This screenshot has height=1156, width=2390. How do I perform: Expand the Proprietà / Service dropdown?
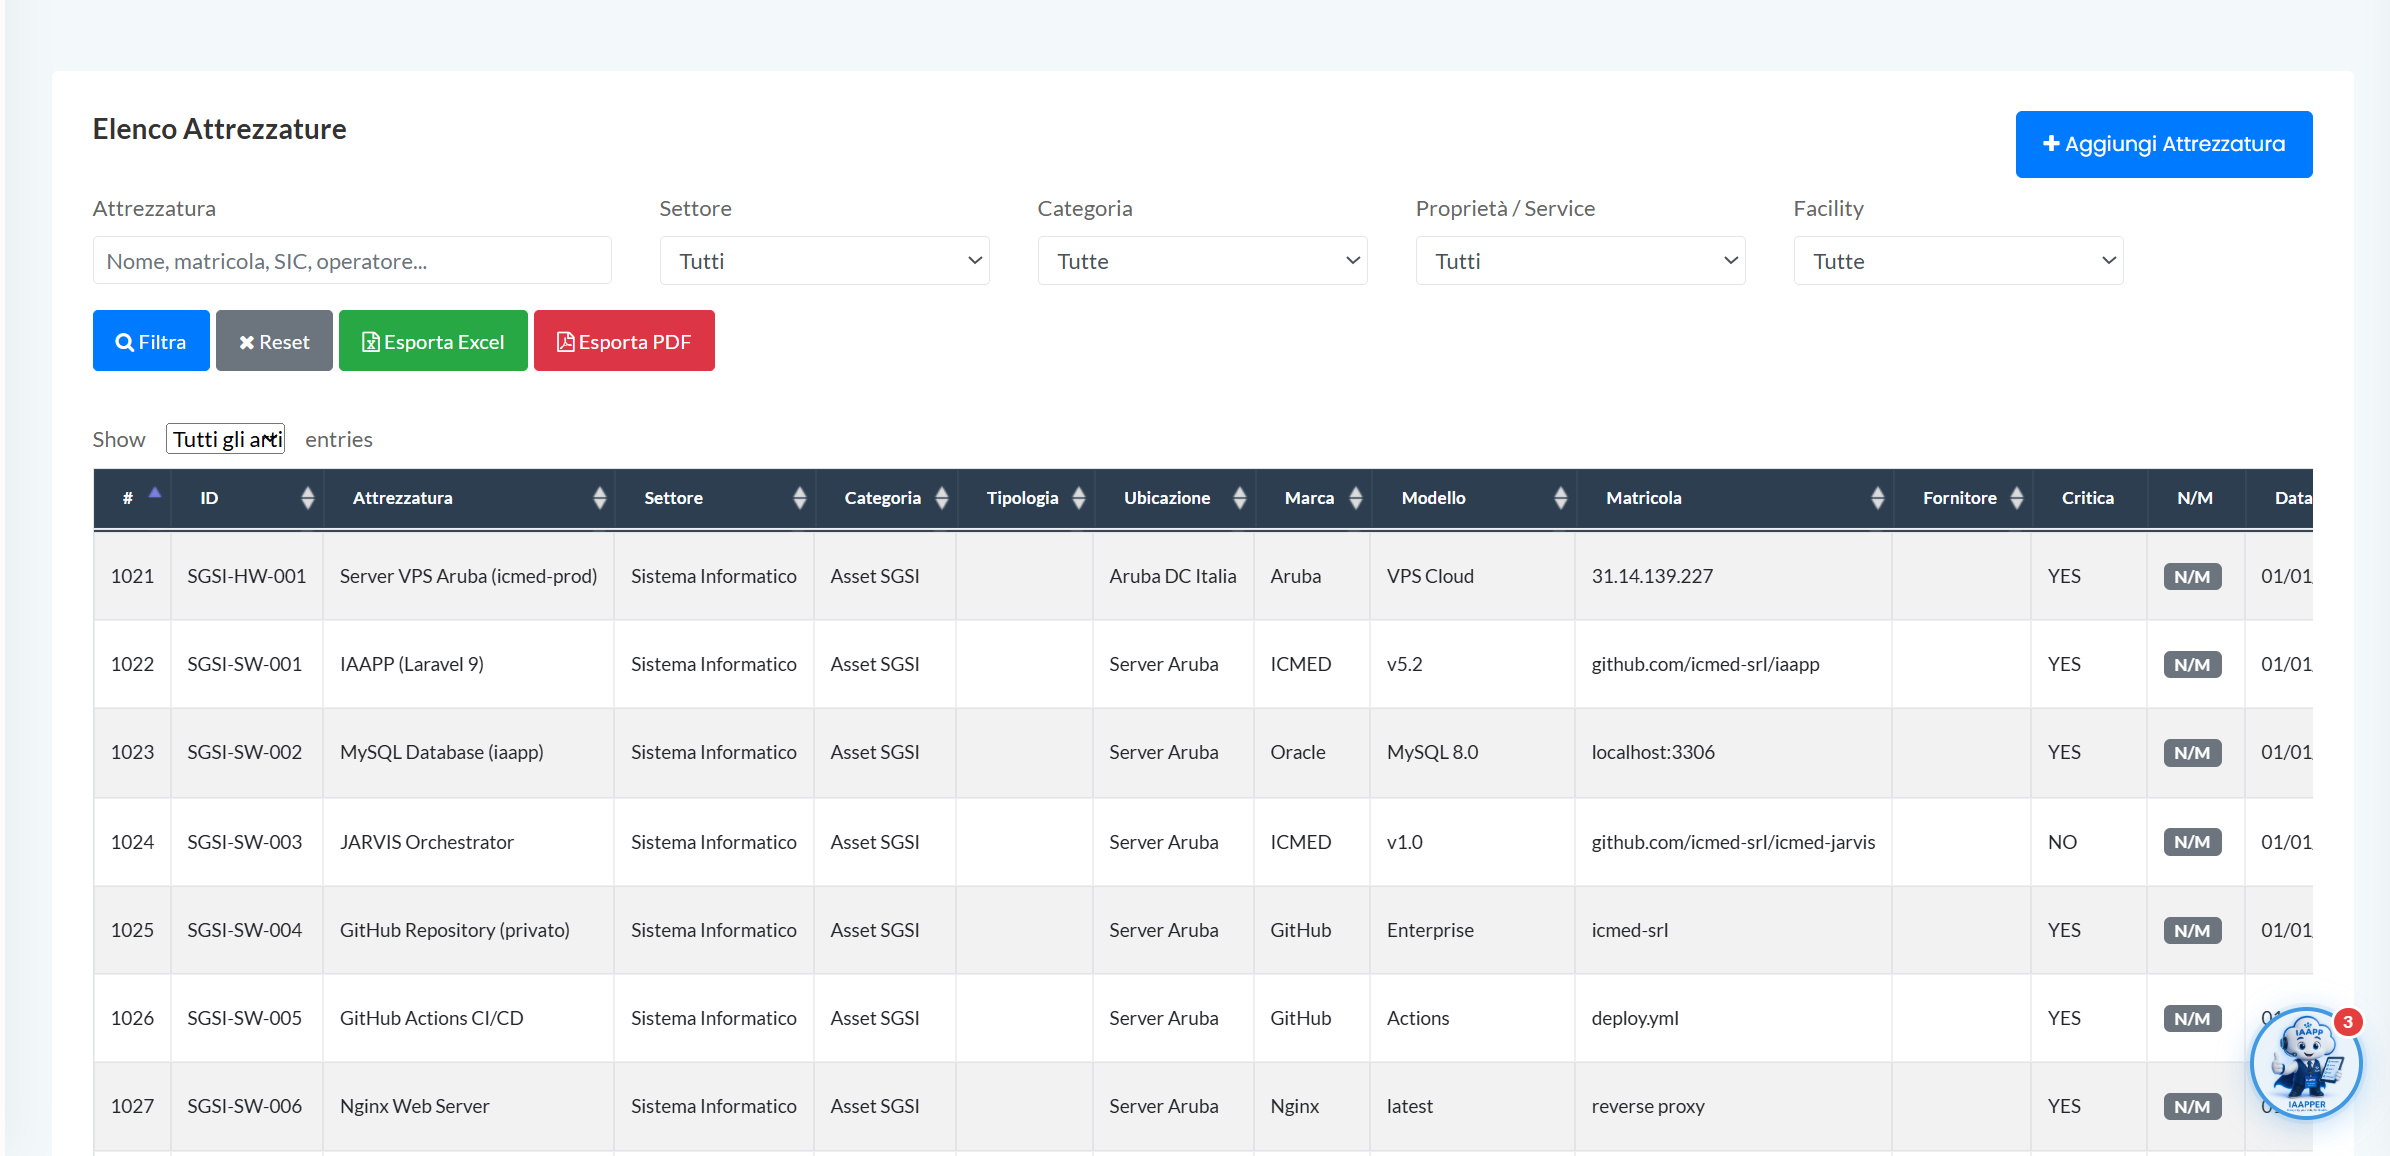[x=1580, y=261]
